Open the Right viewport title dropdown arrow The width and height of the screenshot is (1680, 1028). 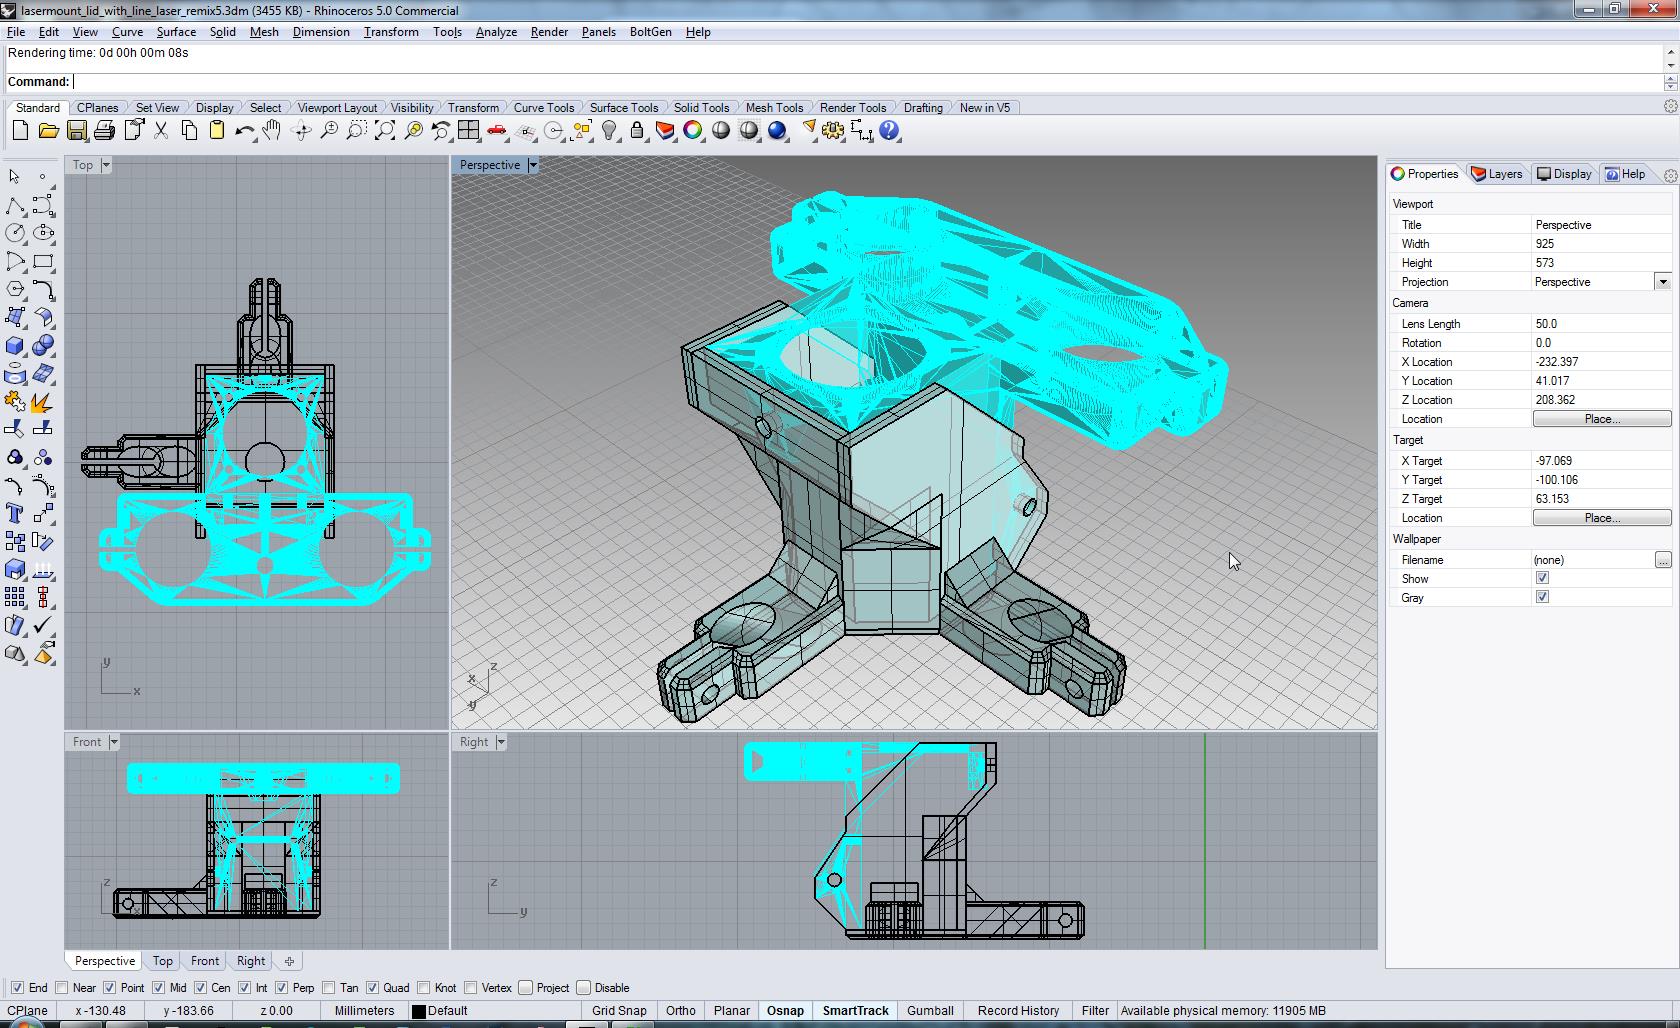pyautogui.click(x=501, y=742)
